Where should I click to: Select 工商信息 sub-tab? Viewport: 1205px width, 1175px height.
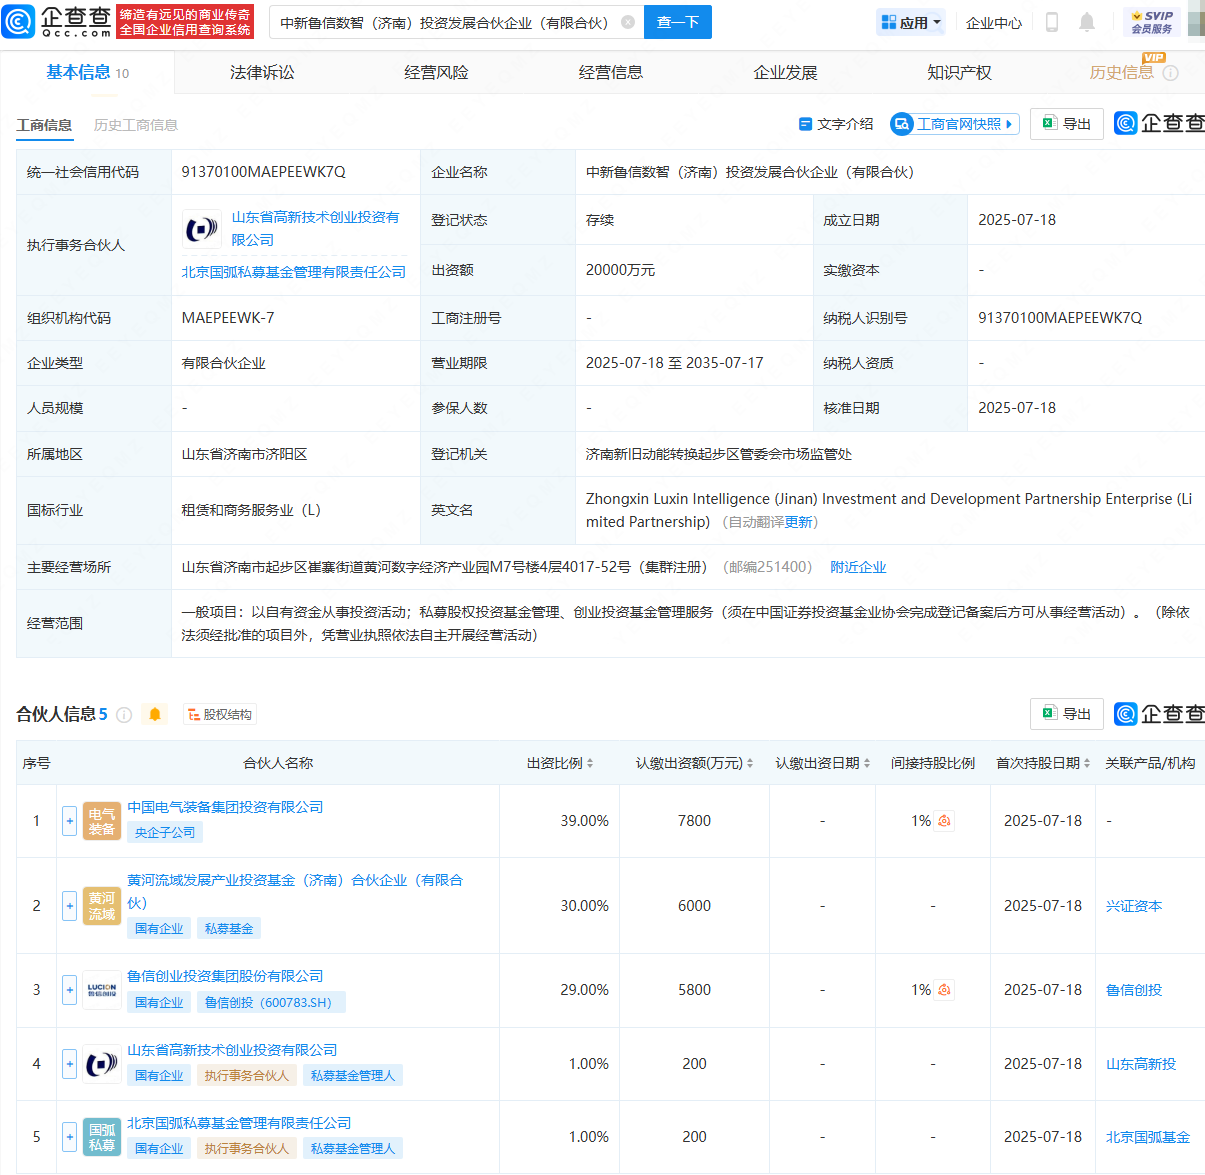click(44, 125)
